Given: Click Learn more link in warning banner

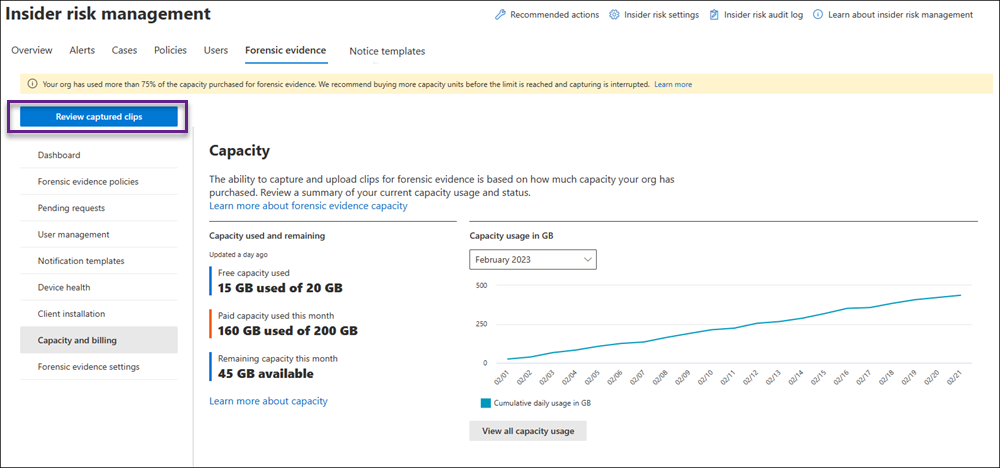Looking at the screenshot, I should [673, 85].
